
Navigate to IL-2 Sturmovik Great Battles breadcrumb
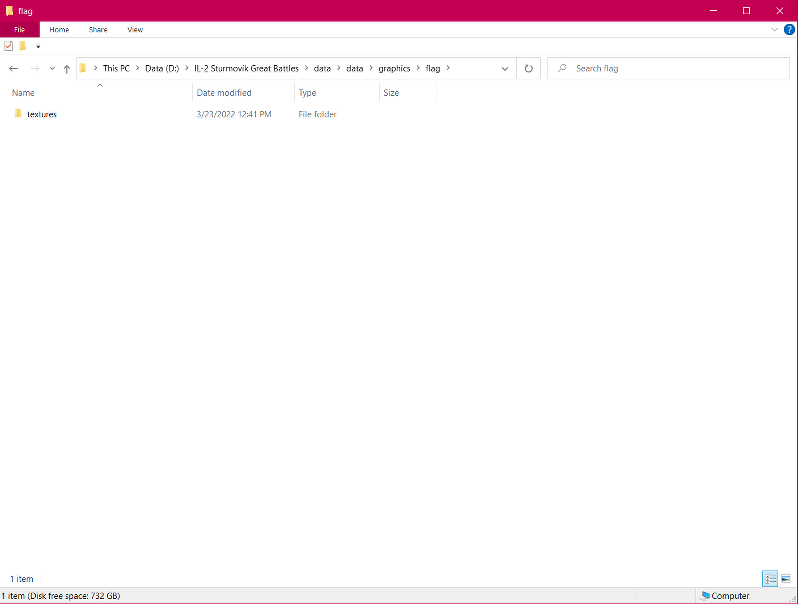click(246, 69)
